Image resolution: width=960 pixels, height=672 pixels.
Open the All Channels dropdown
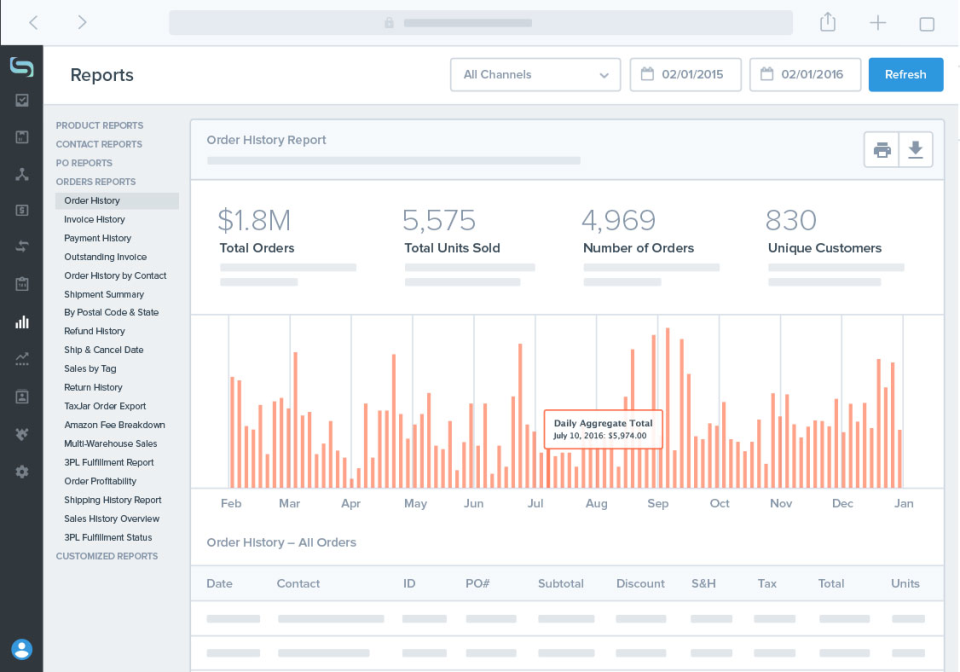point(535,75)
